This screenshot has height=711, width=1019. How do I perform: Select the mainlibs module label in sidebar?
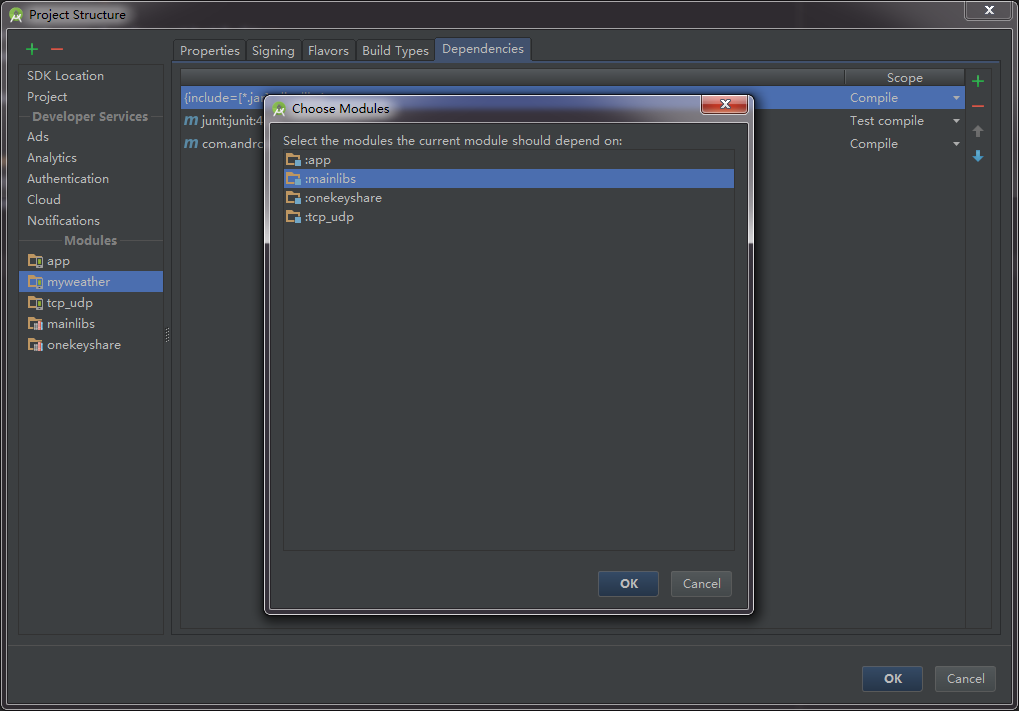tap(70, 324)
